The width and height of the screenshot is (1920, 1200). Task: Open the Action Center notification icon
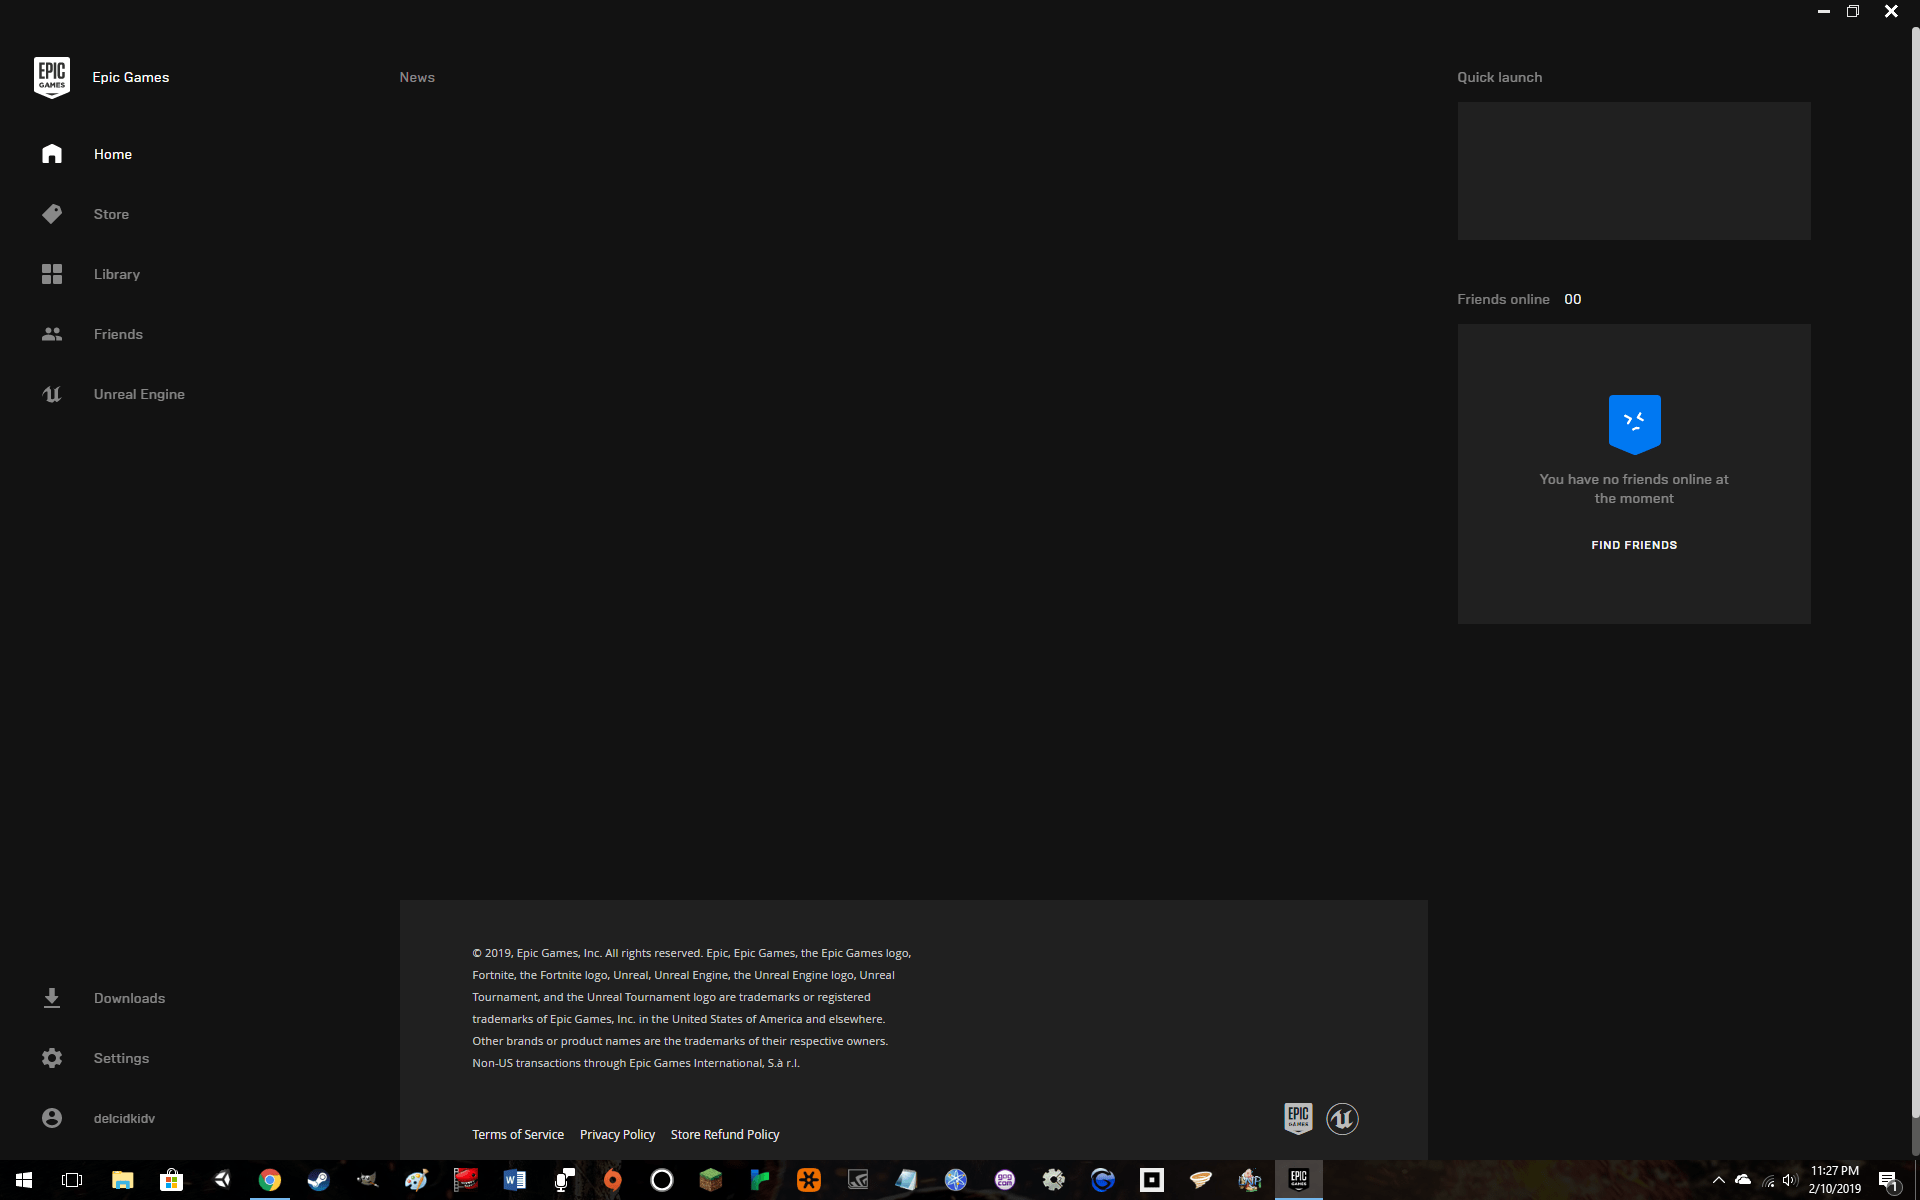click(x=1888, y=1180)
